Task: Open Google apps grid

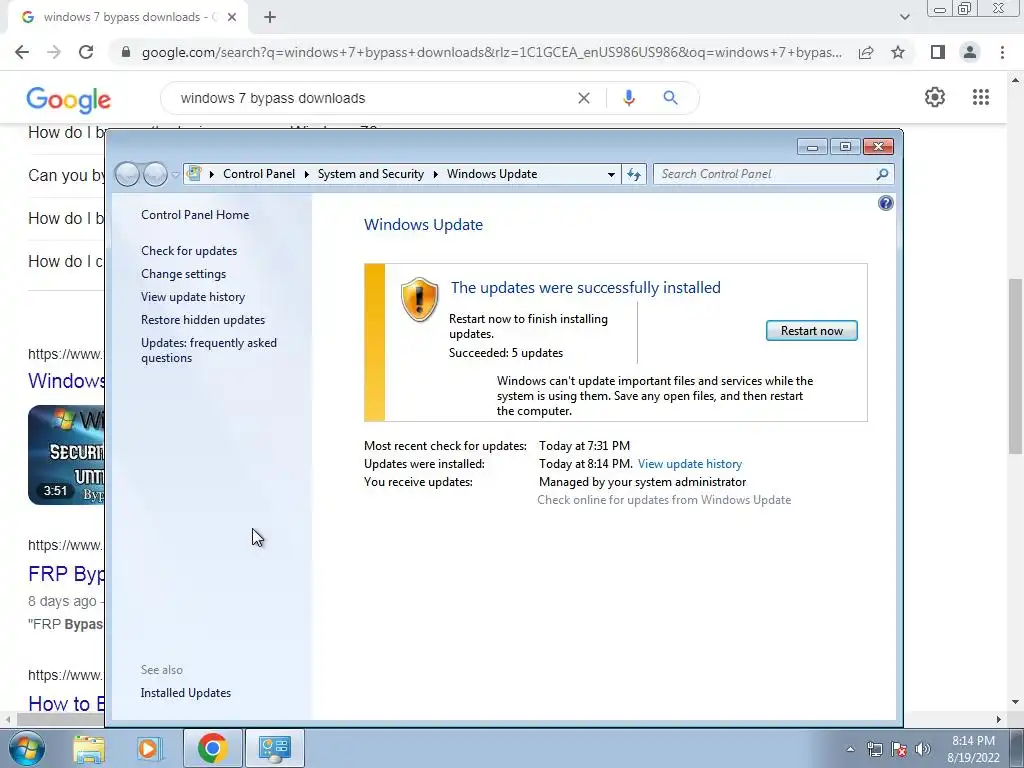Action: coord(980,97)
